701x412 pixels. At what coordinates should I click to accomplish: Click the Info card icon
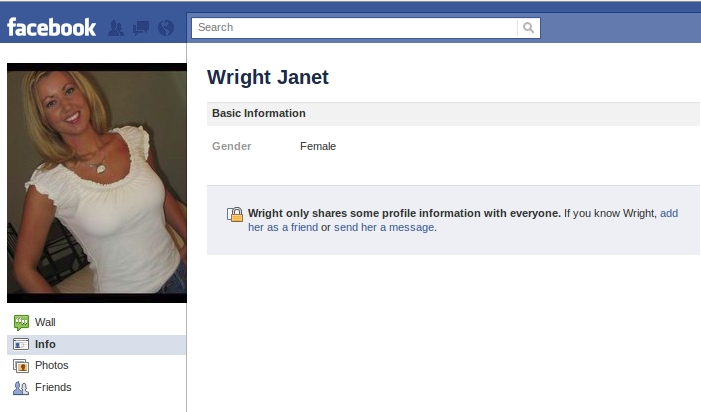pos(21,345)
